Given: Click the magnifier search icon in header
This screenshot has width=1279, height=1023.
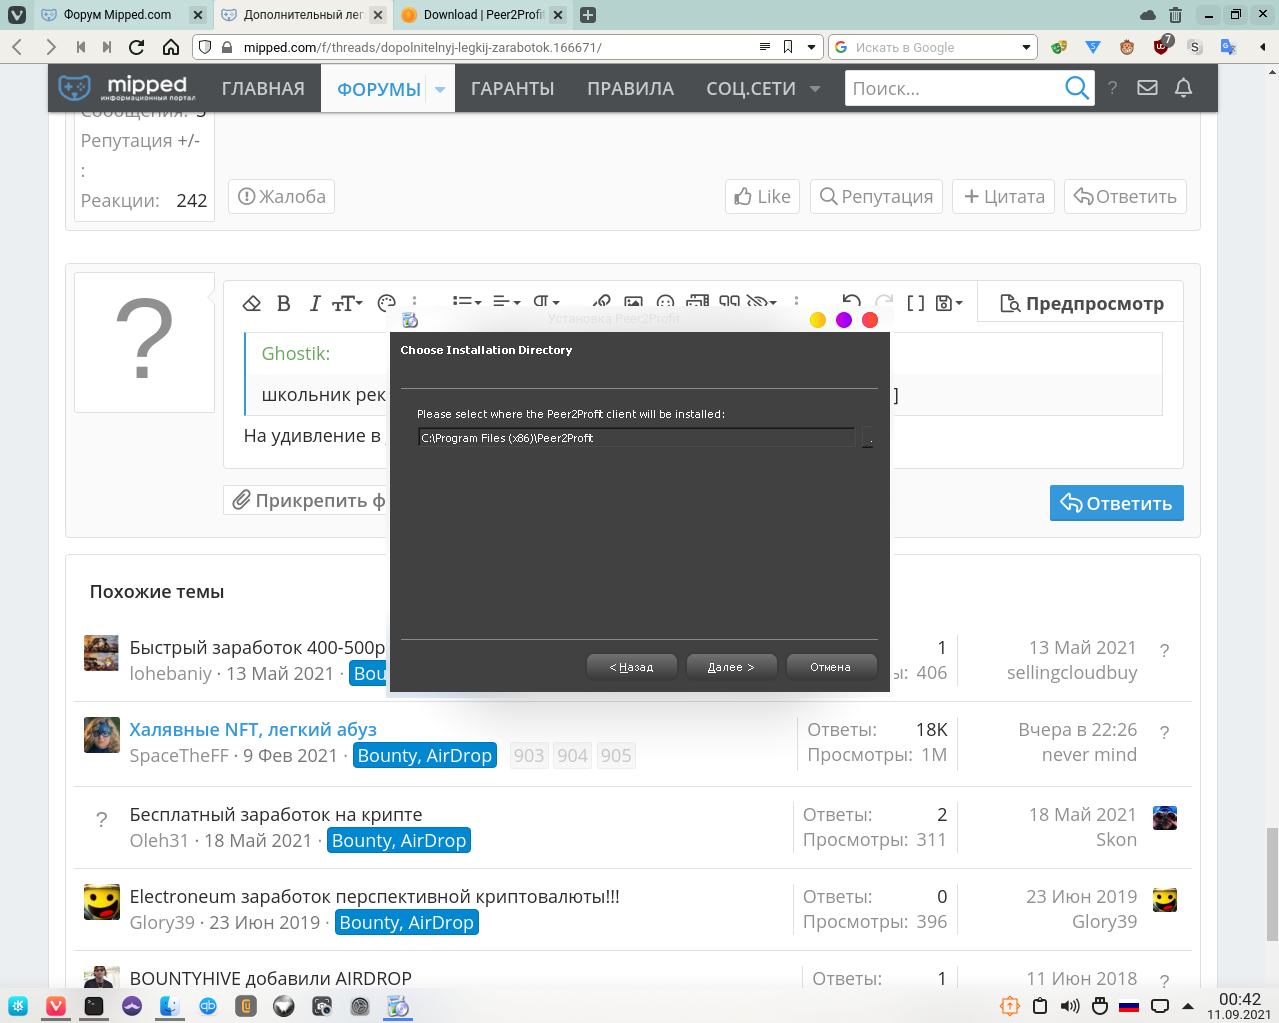Looking at the screenshot, I should [1077, 89].
